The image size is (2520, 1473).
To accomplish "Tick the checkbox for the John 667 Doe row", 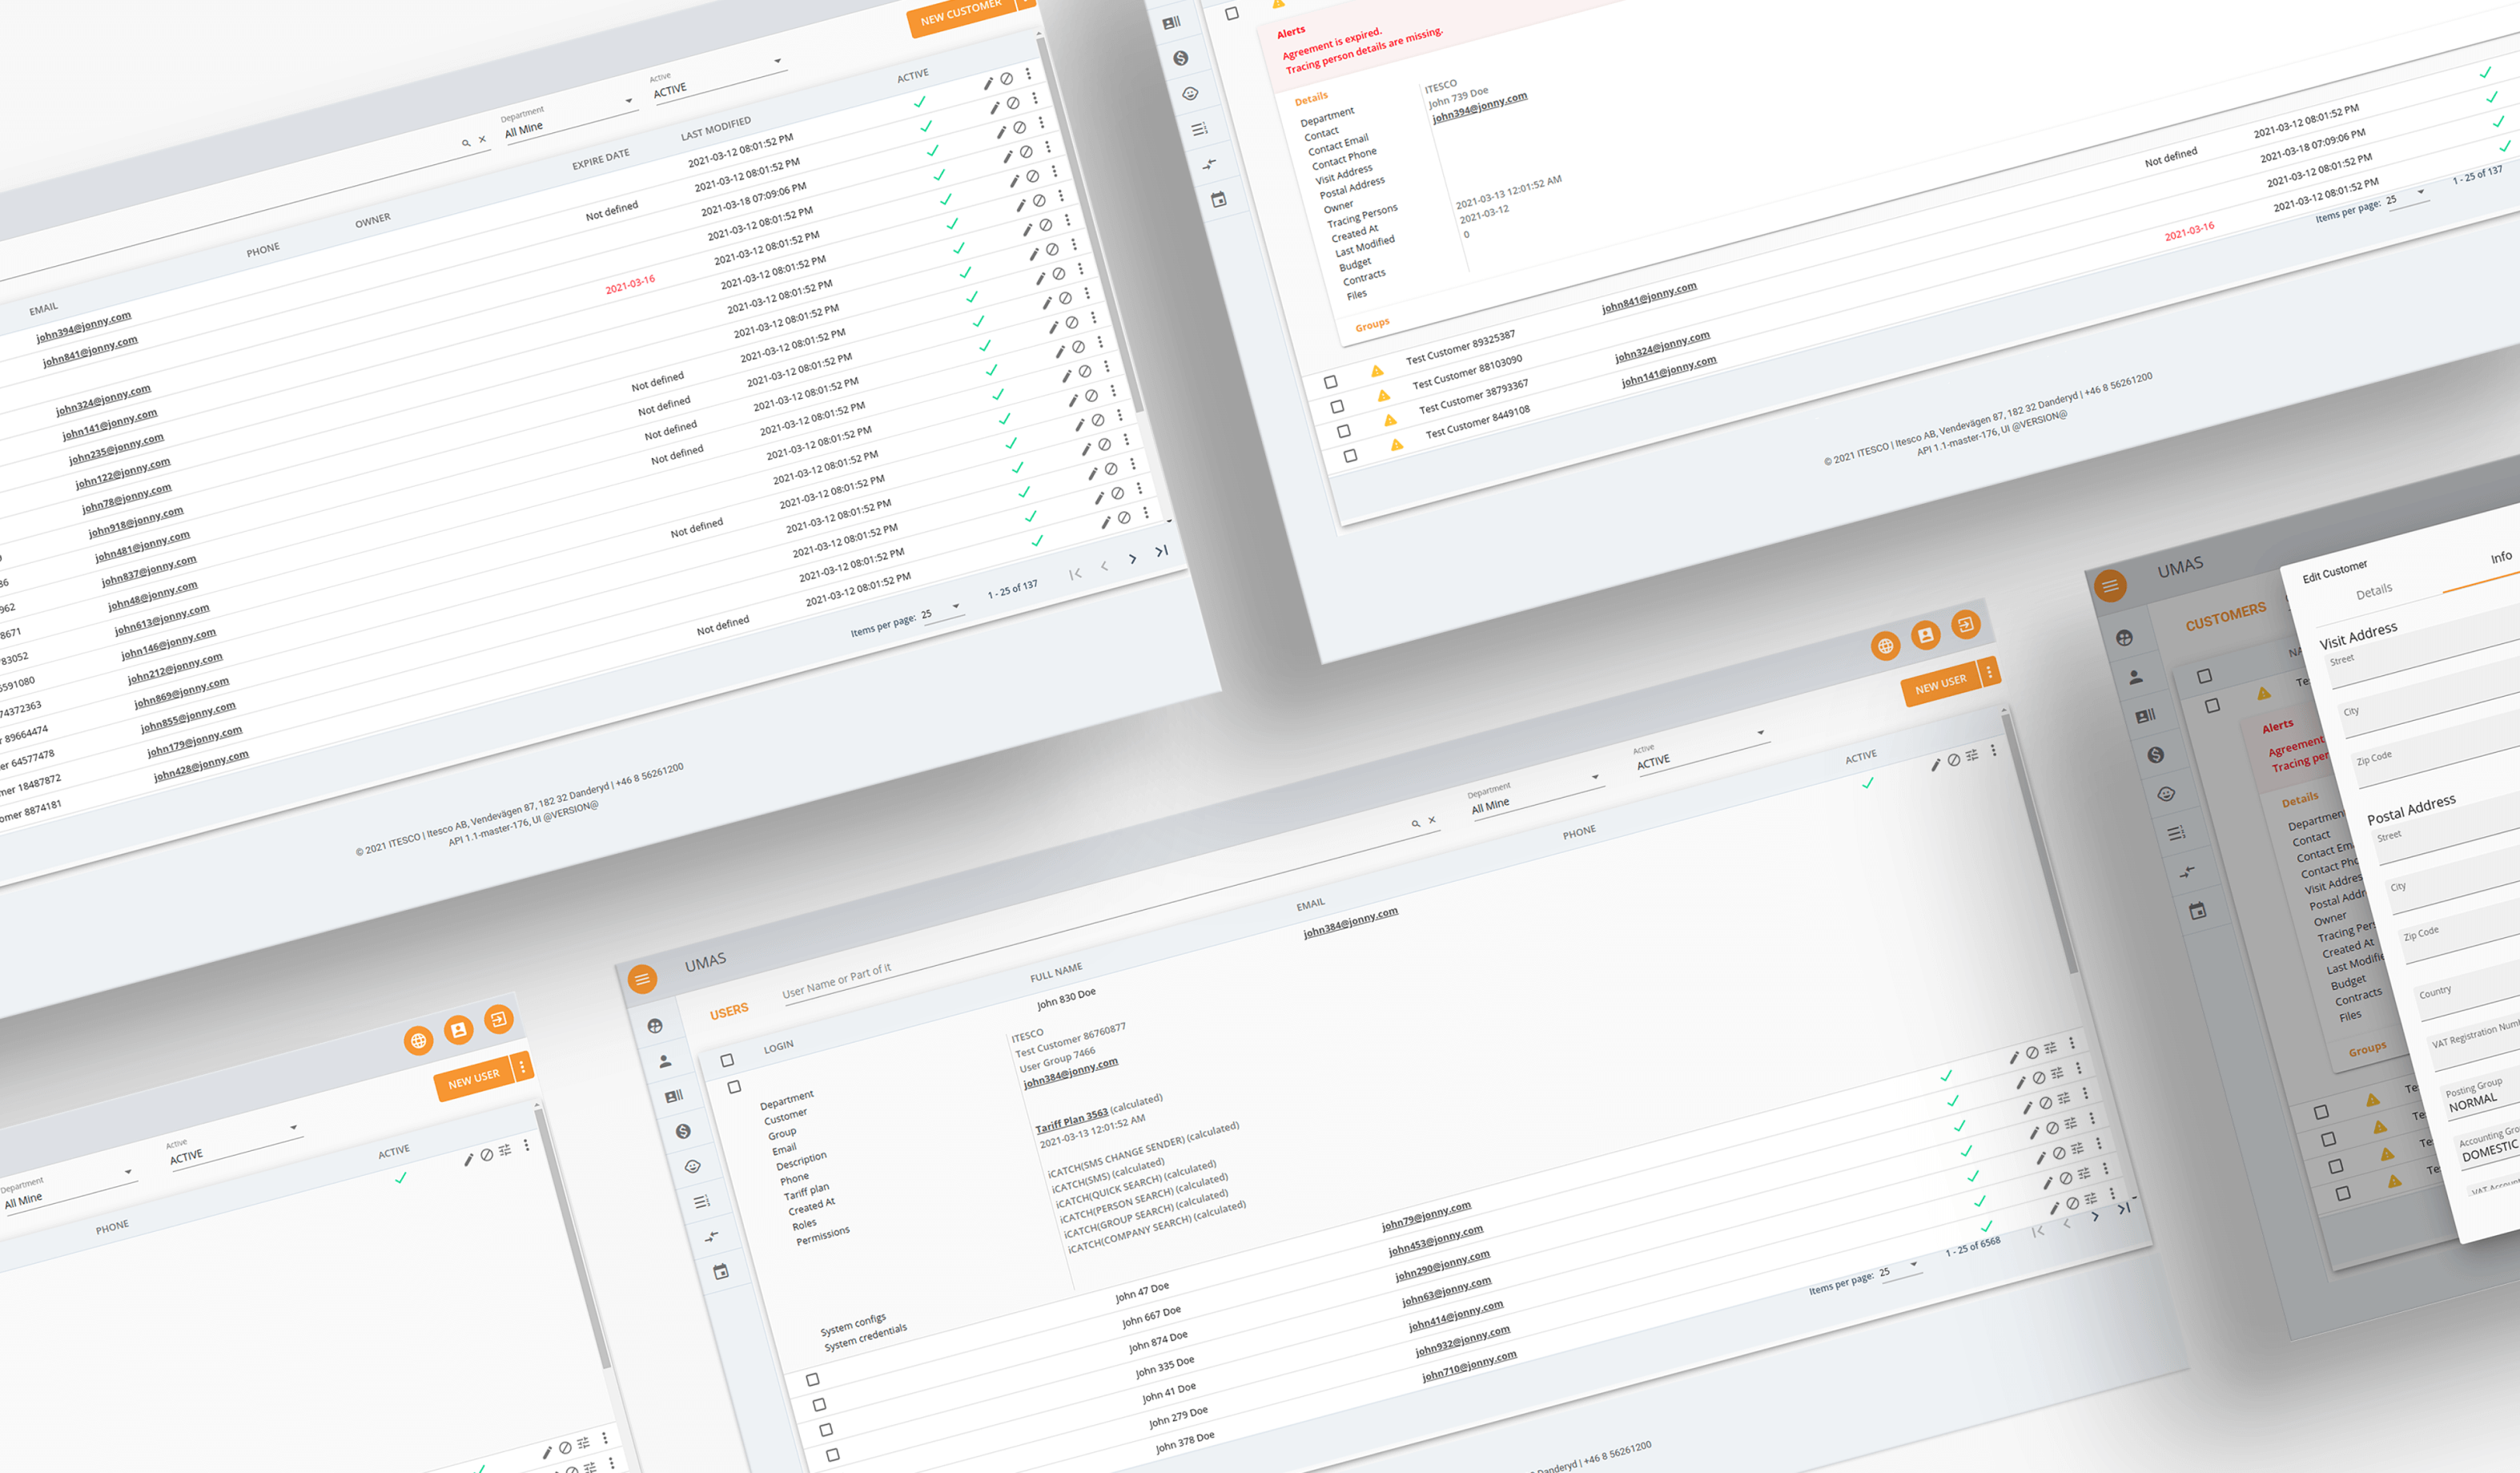I will click(819, 1405).
